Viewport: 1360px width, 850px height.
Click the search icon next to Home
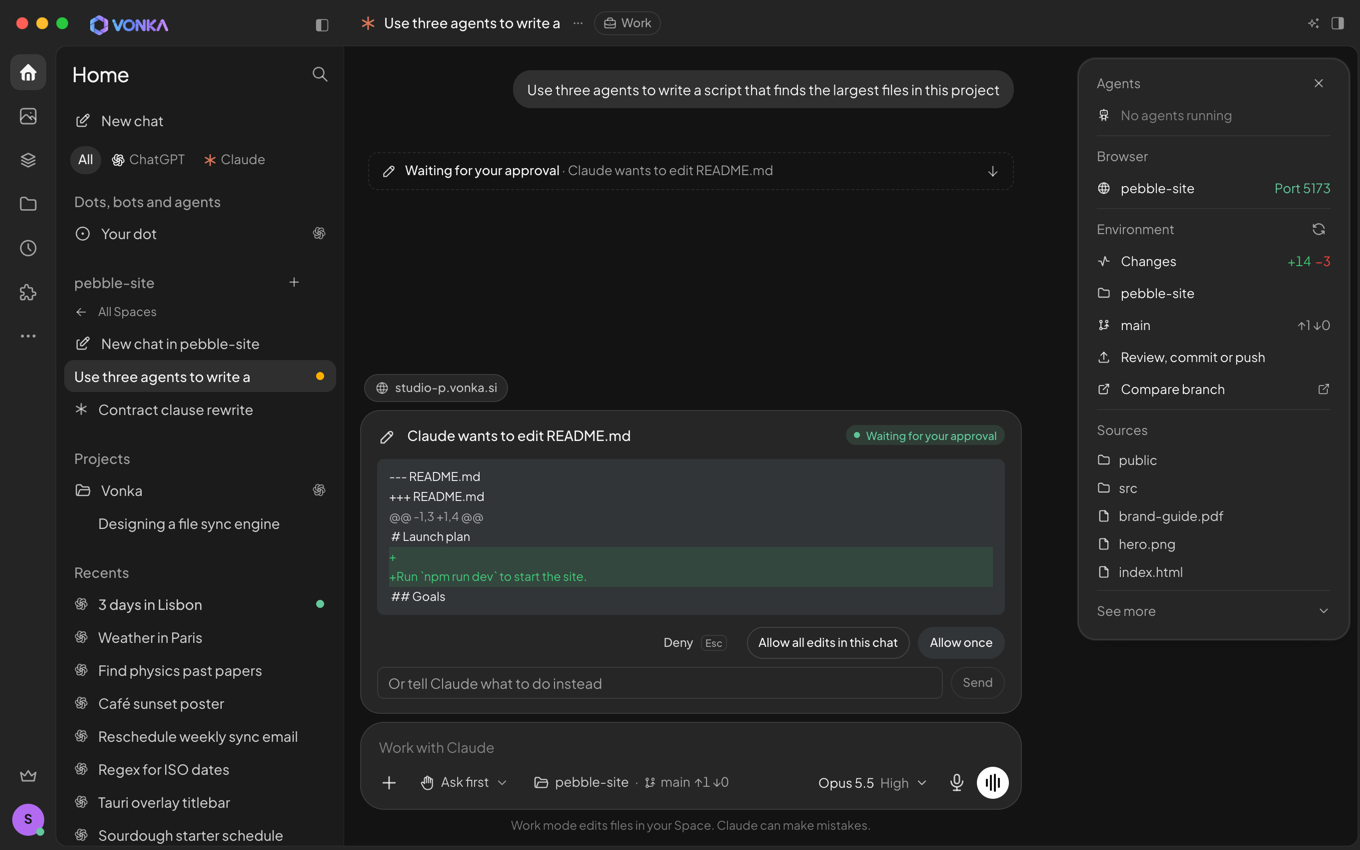coord(320,74)
